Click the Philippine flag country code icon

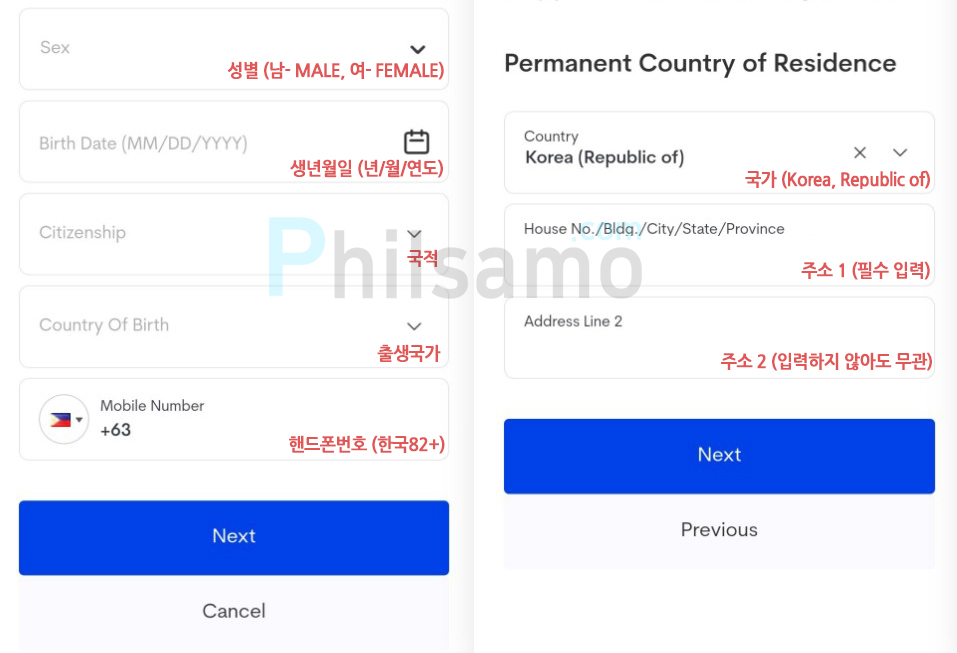coord(60,419)
